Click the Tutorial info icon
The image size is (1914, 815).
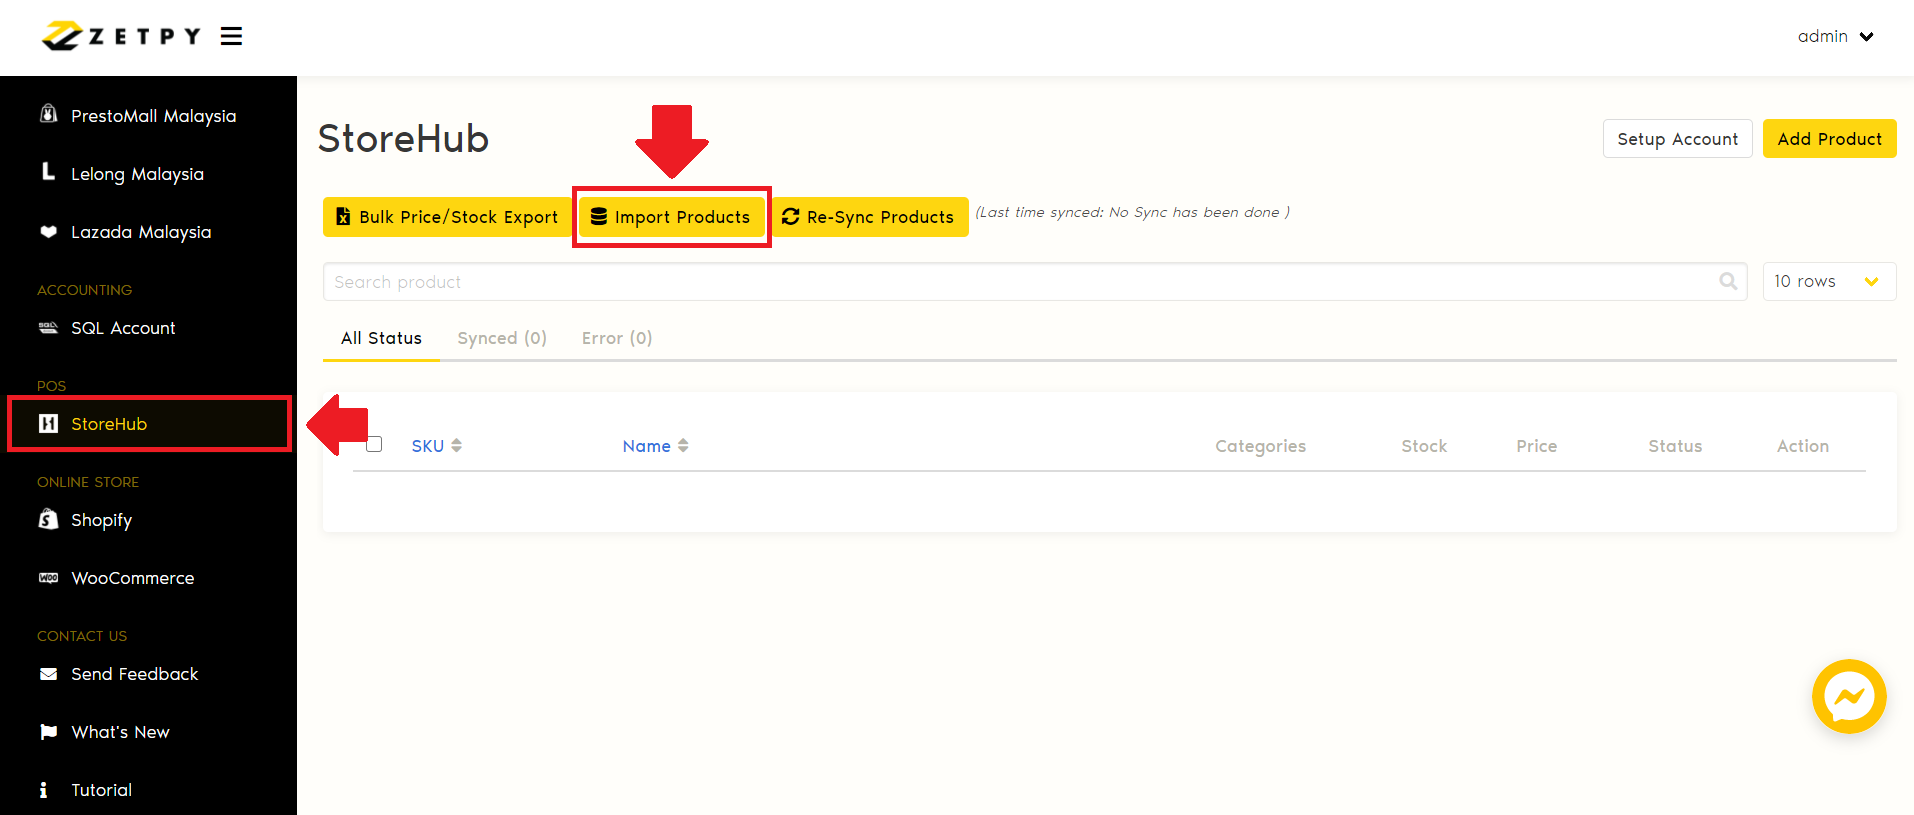coord(43,790)
